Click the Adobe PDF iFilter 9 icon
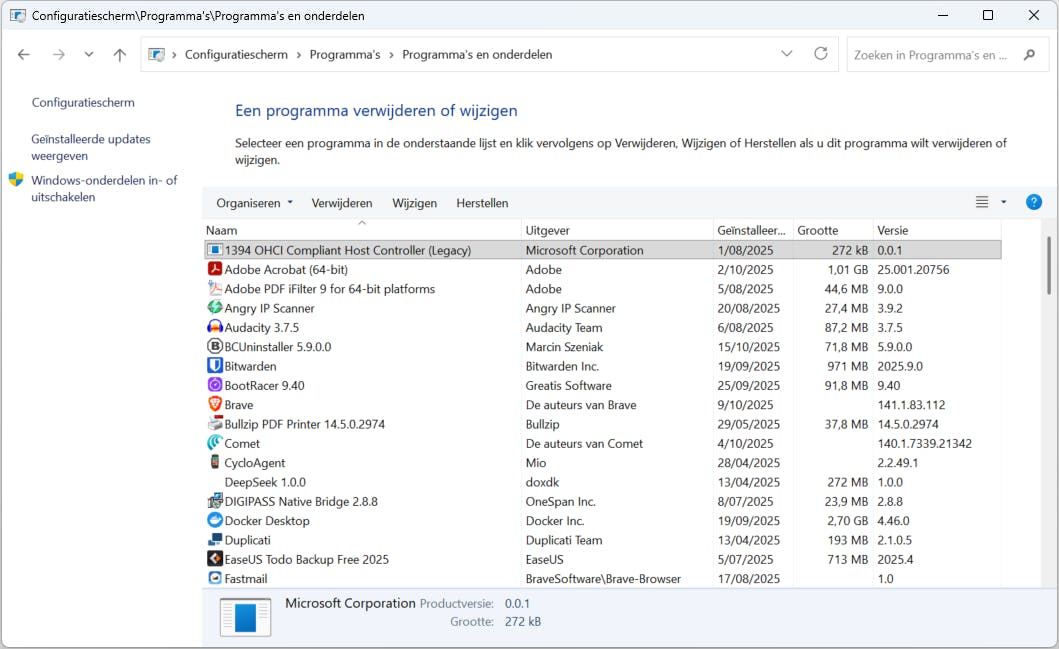1059x649 pixels. 215,288
